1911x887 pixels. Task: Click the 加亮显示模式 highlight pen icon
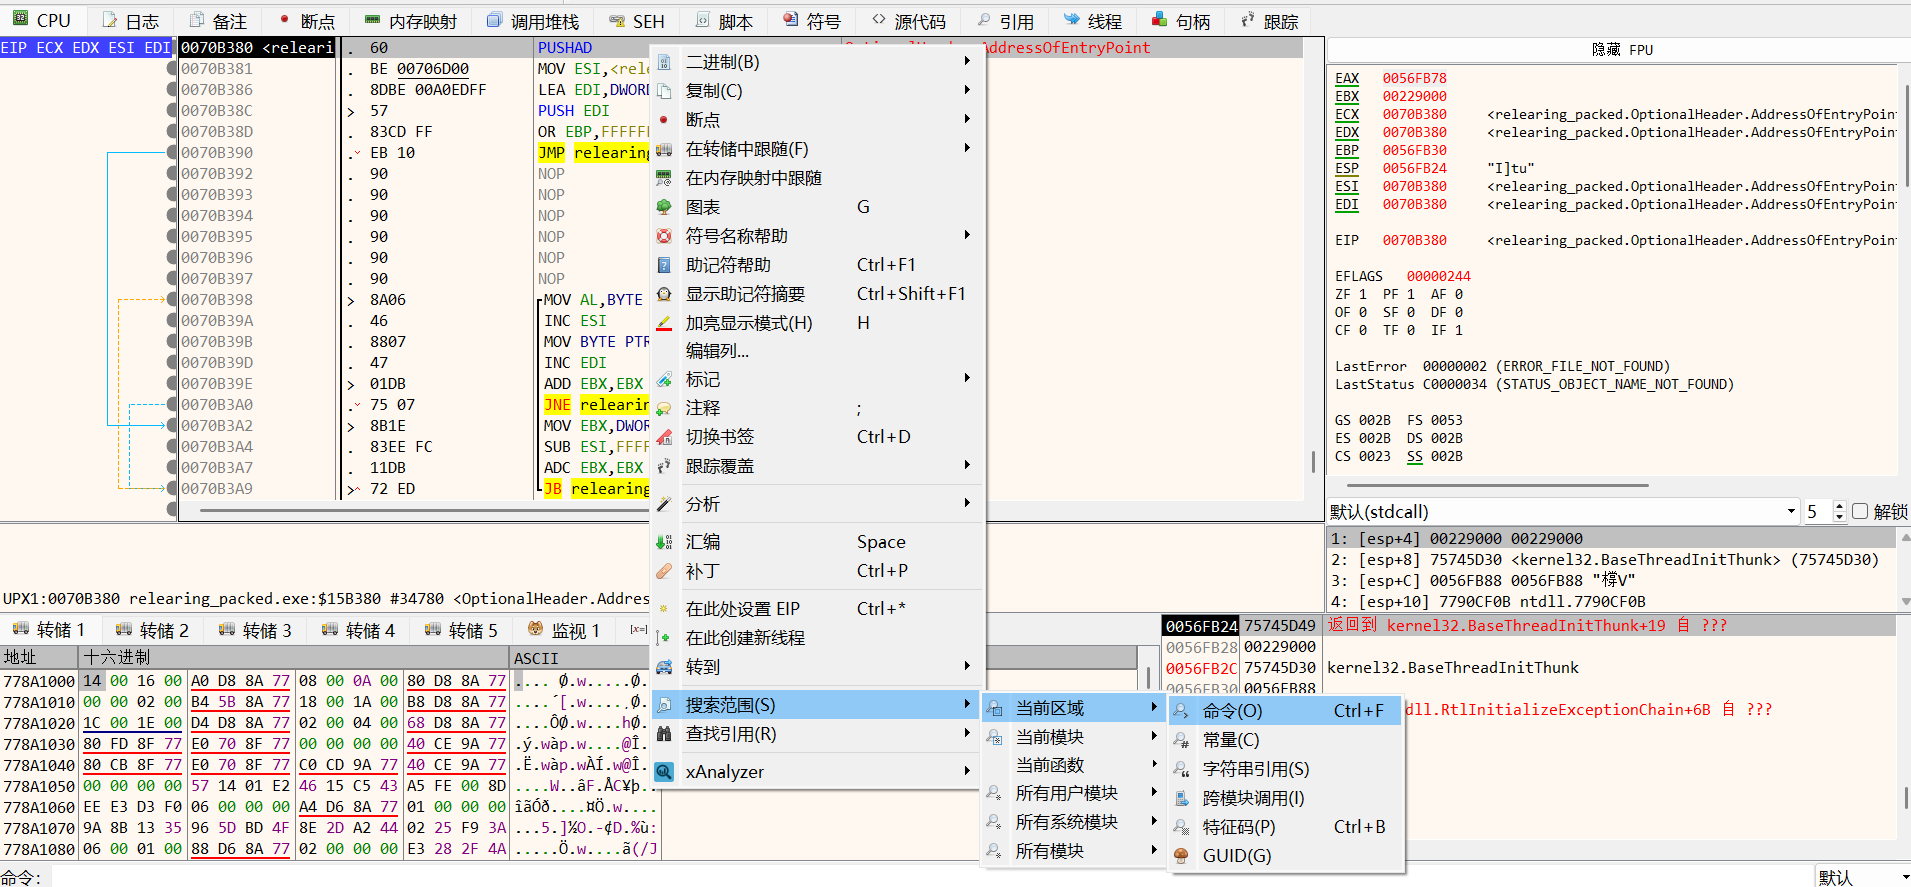point(664,323)
